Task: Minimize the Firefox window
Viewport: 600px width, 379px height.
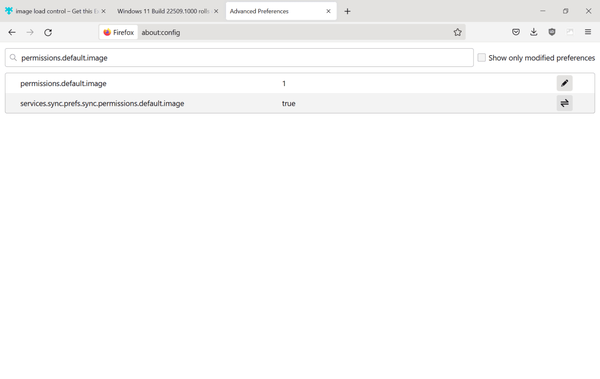Action: coord(543,11)
